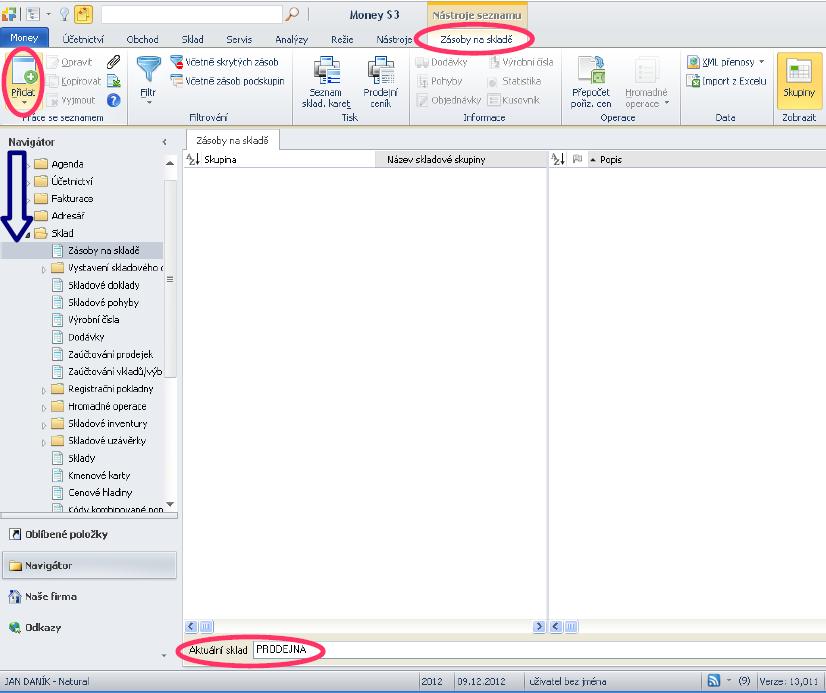Switch to the Servis ribbon tab
The width and height of the screenshot is (826, 693).
[x=239, y=39]
